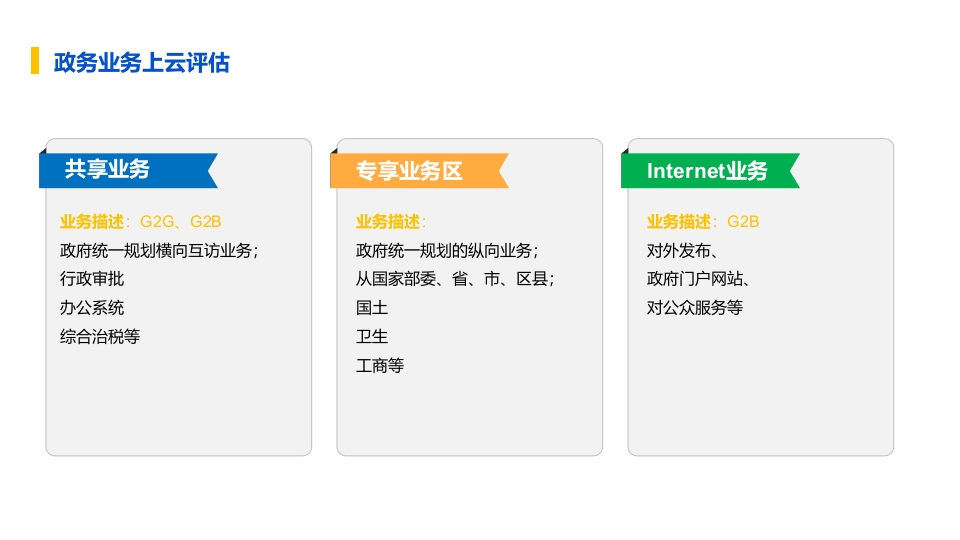
Task: Select the 业务描述: G2B label
Action: click(703, 222)
